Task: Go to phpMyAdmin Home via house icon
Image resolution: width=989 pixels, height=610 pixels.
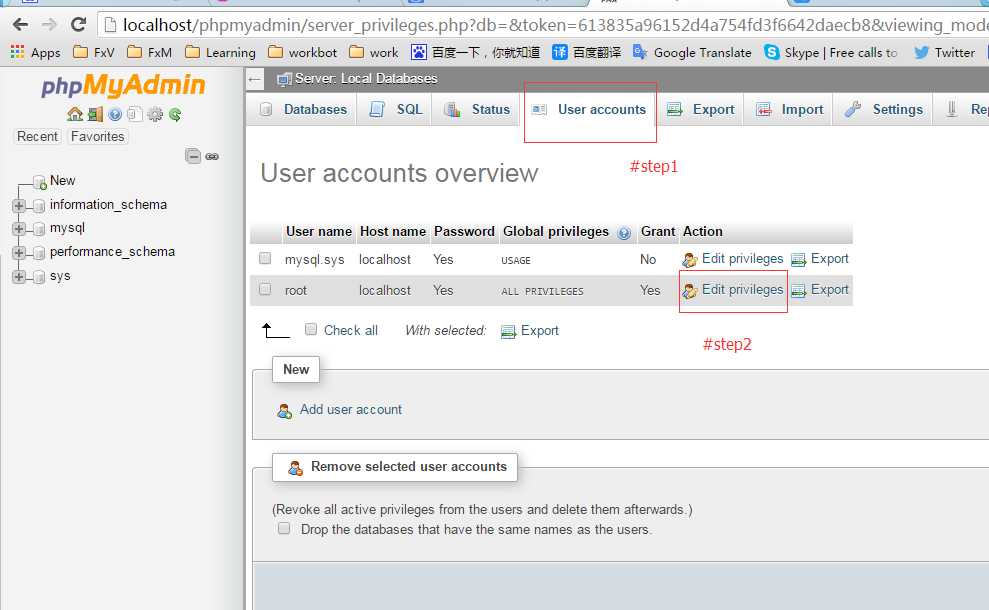Action: pos(75,114)
